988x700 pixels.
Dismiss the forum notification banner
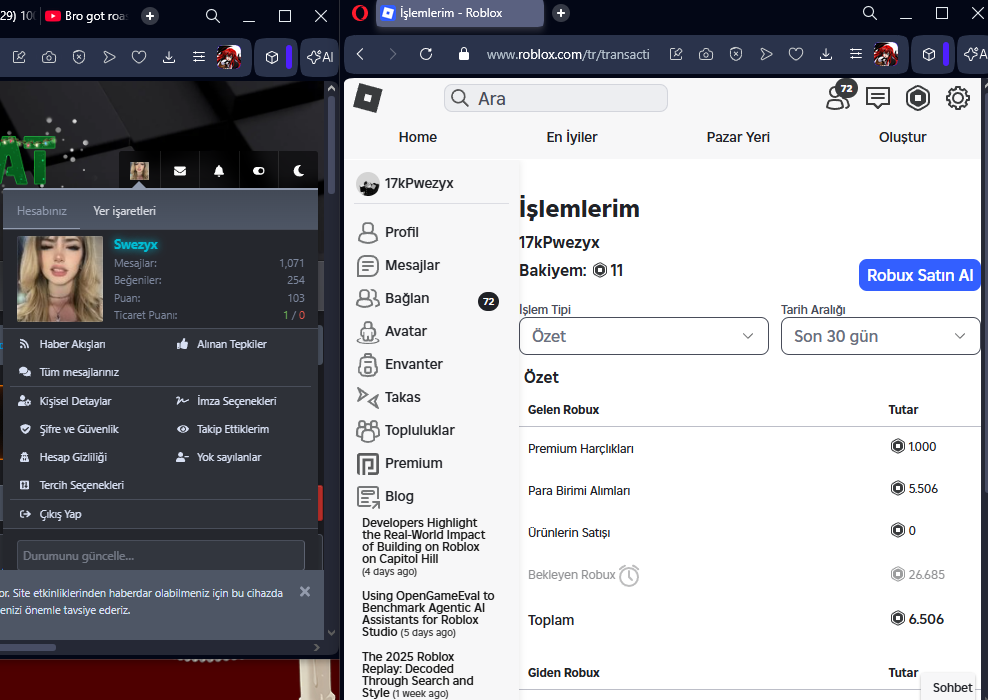[305, 592]
